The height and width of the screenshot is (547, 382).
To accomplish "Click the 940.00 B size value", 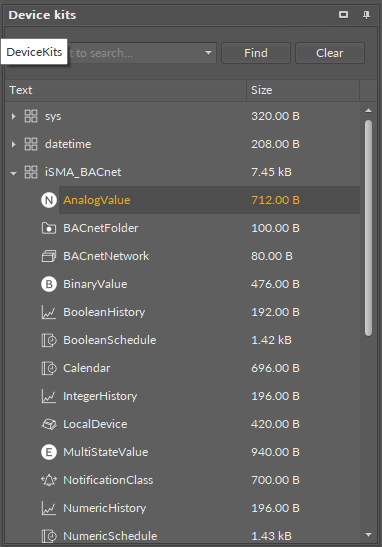I will [275, 452].
